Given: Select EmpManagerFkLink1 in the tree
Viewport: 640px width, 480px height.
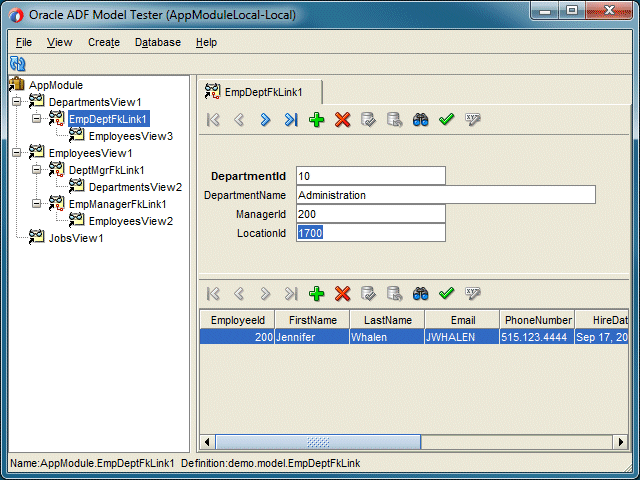Looking at the screenshot, I should pyautogui.click(x=118, y=204).
